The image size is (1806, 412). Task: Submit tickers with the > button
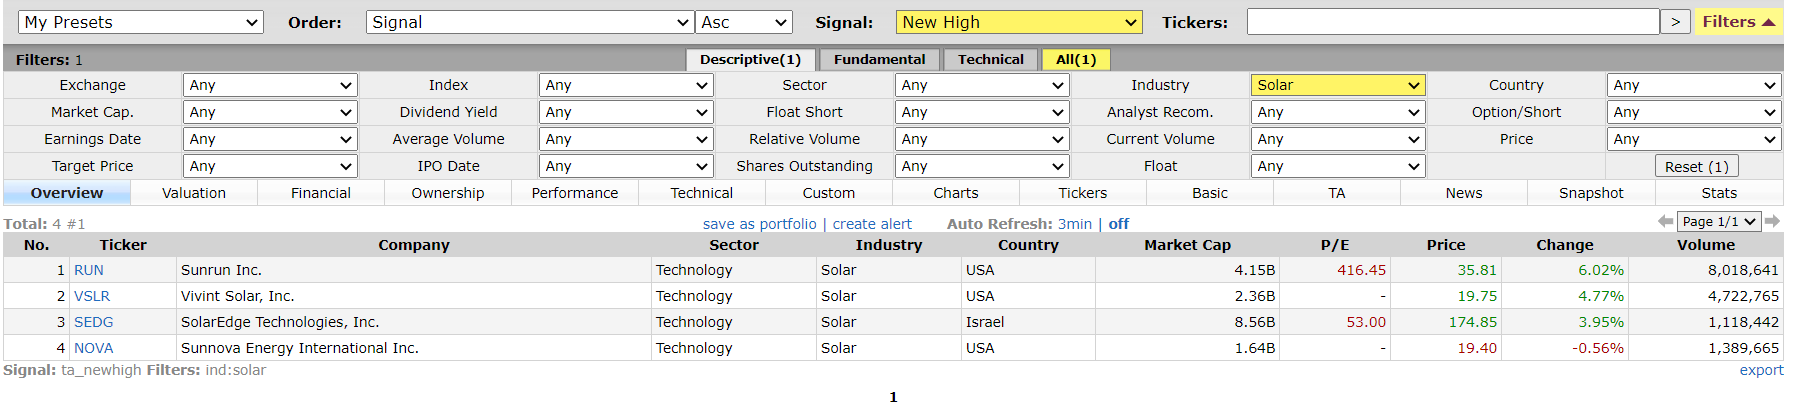click(1675, 22)
